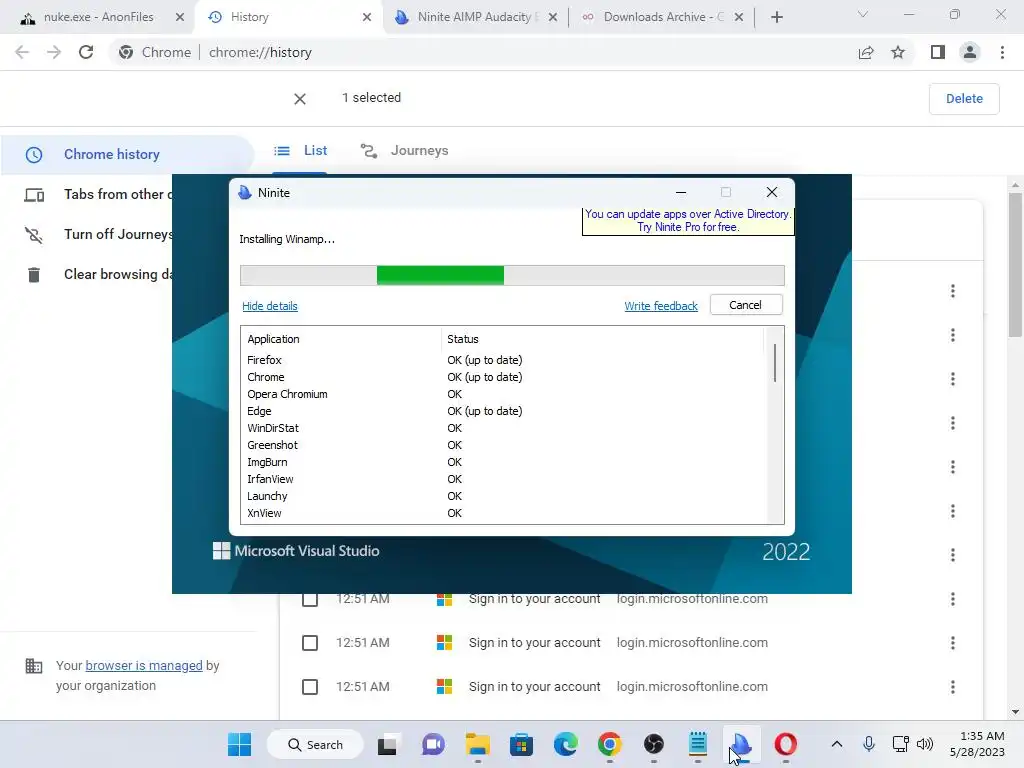Open Task View on taskbar
Image resolution: width=1024 pixels, height=768 pixels.
tap(387, 744)
